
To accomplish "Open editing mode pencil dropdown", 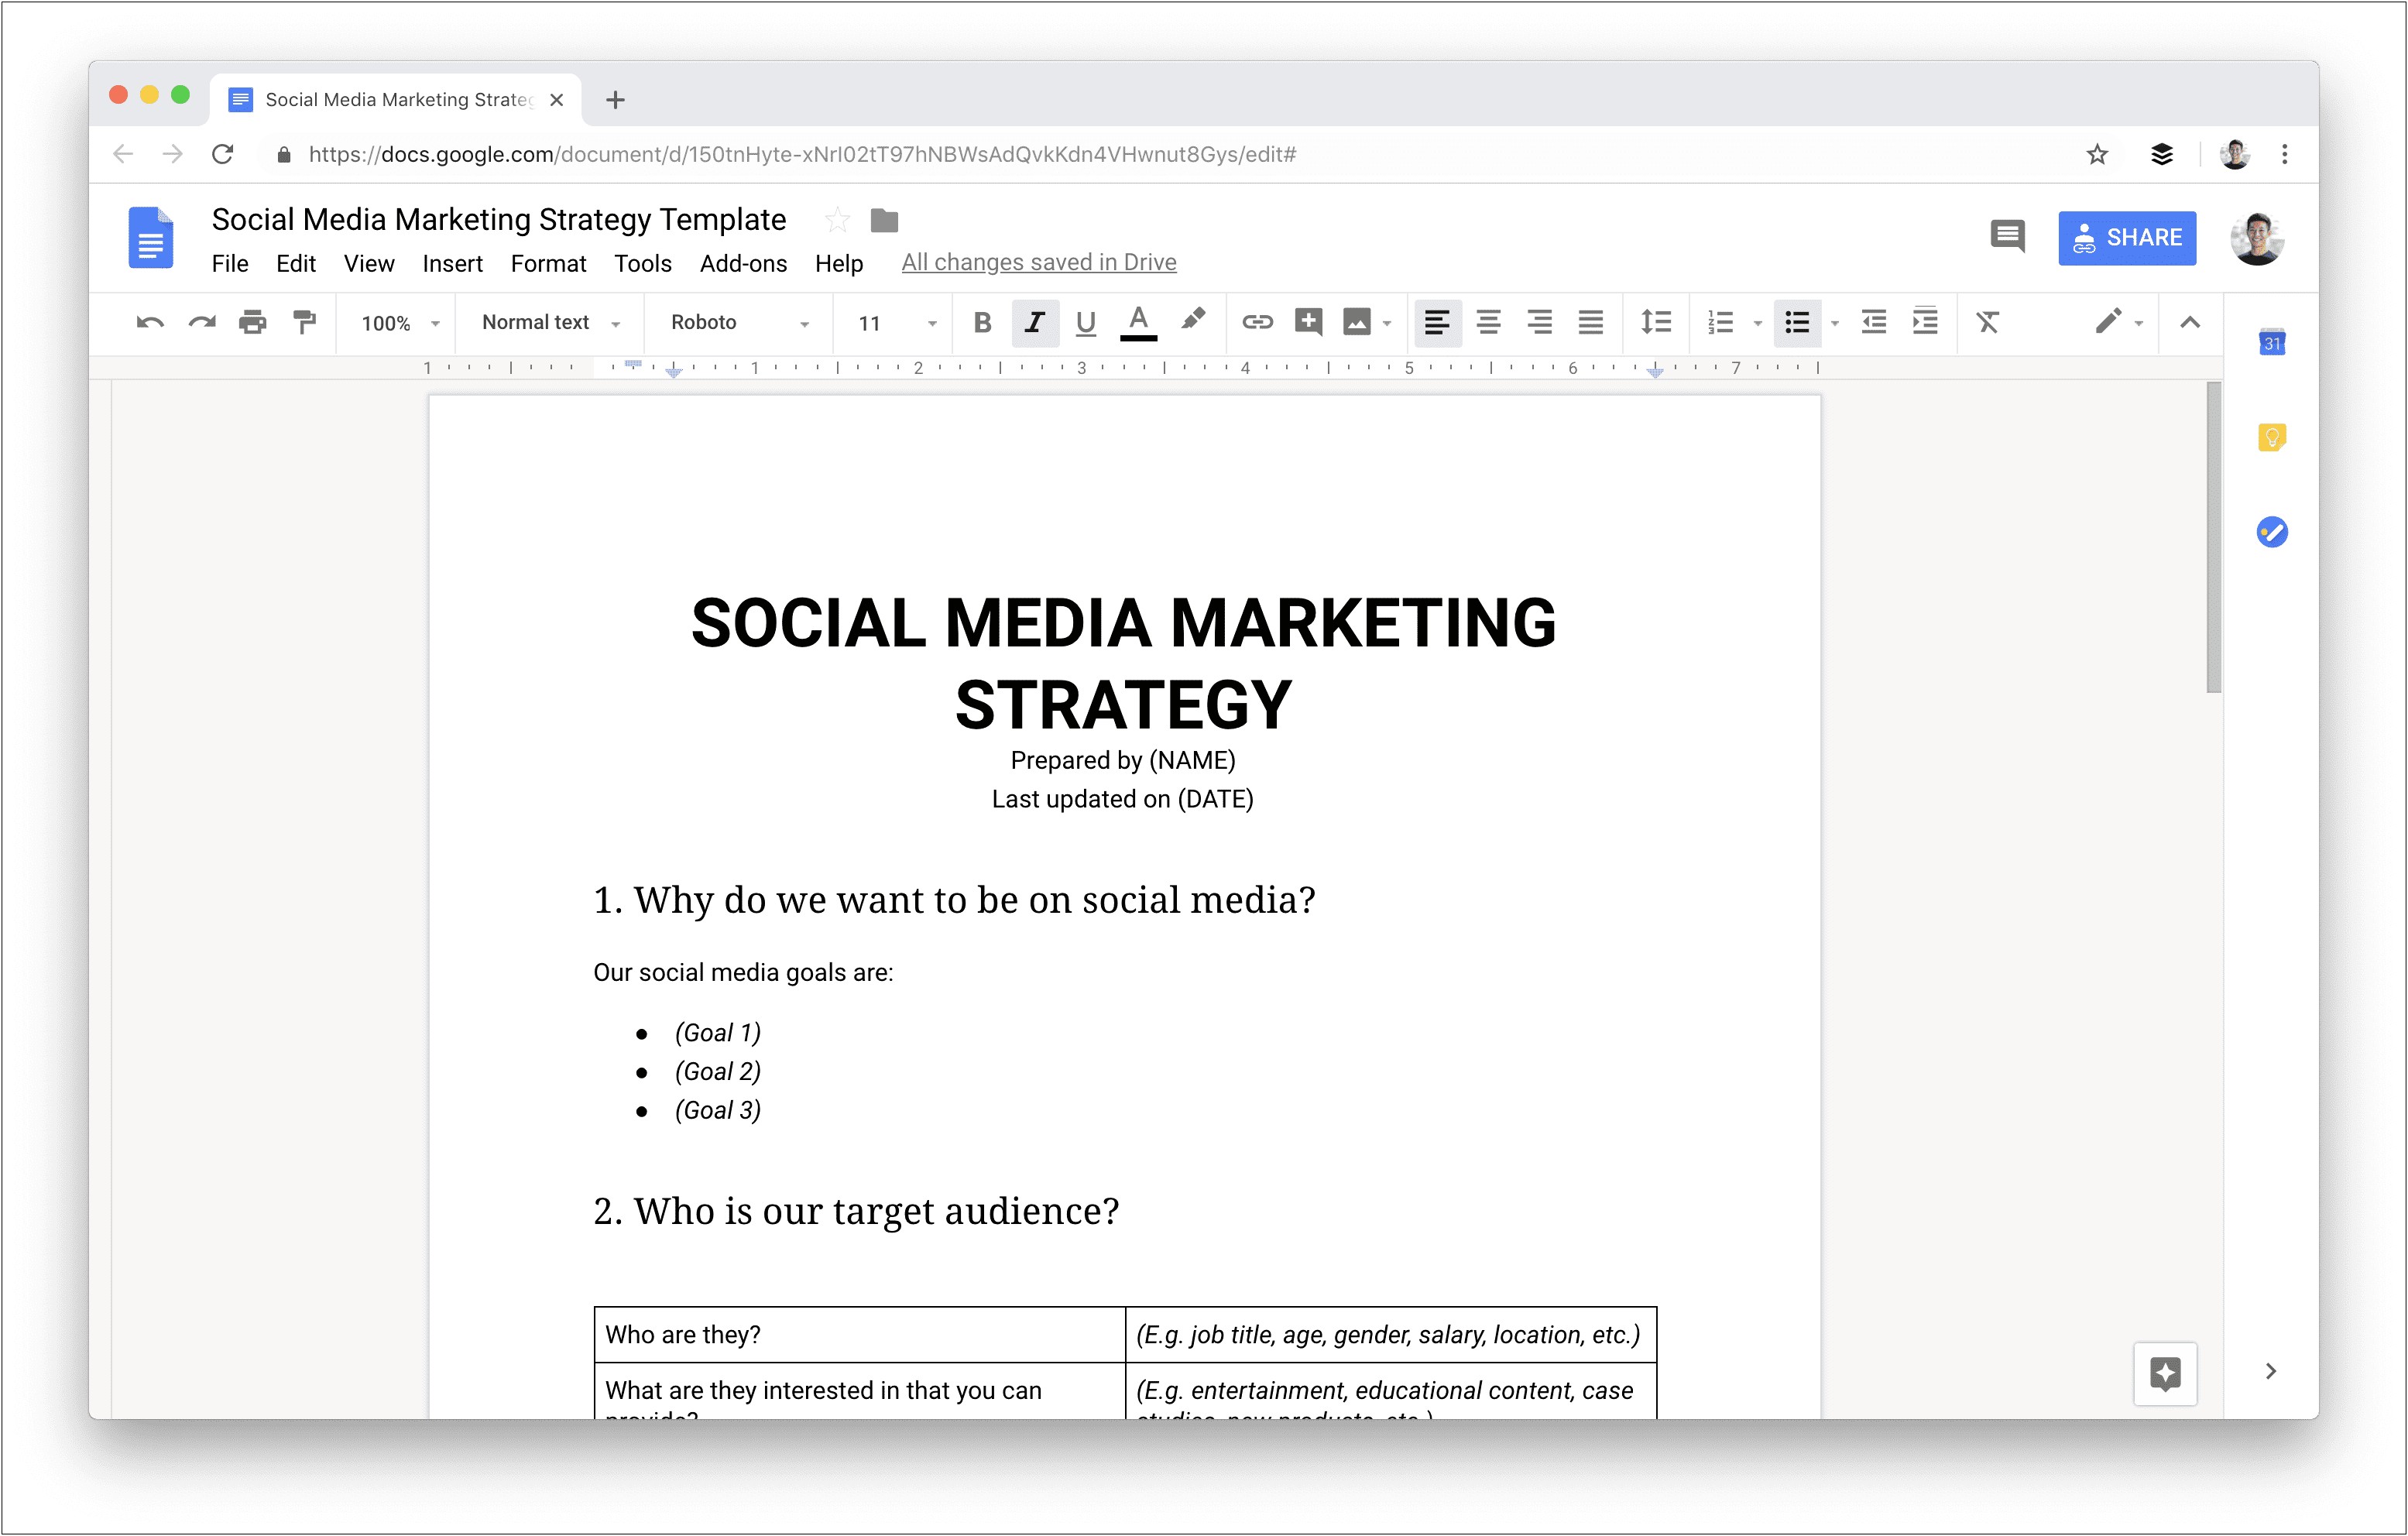I will [x=2119, y=322].
